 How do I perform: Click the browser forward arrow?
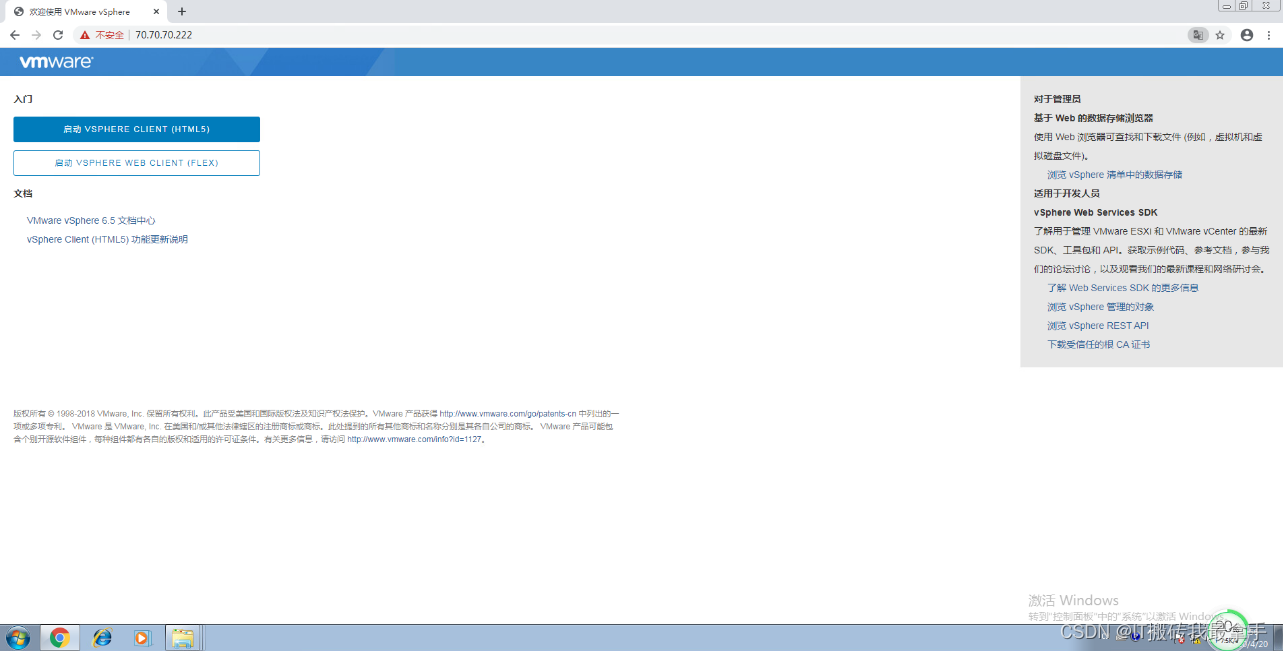(x=36, y=35)
